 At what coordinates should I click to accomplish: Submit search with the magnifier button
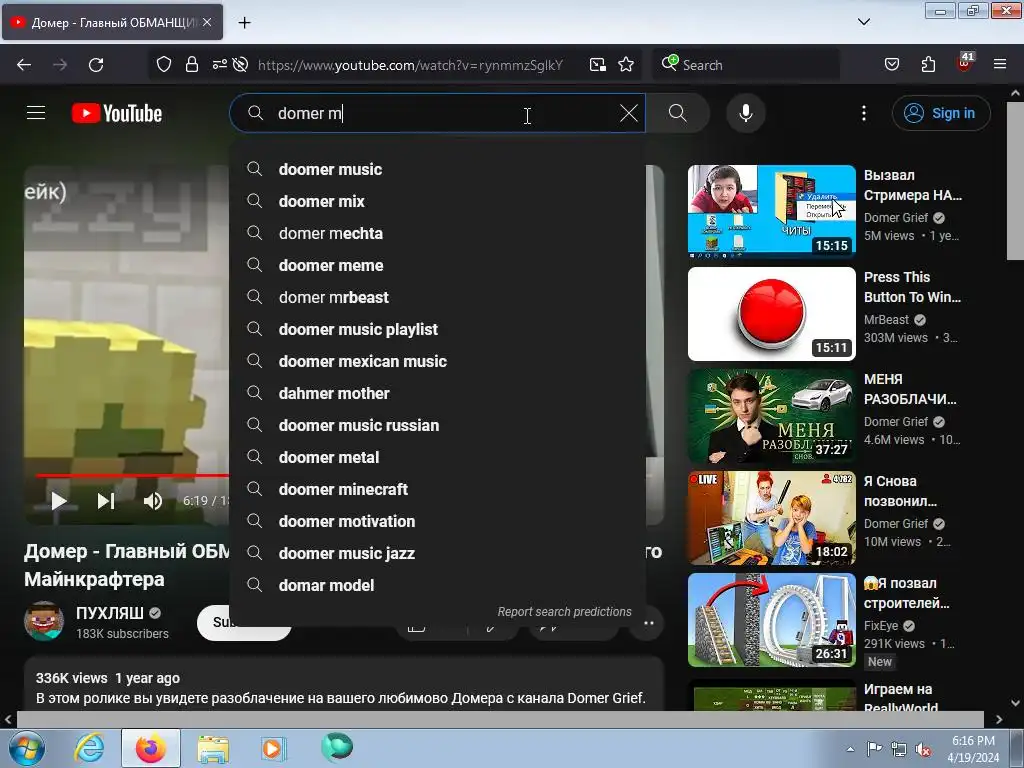(x=678, y=113)
